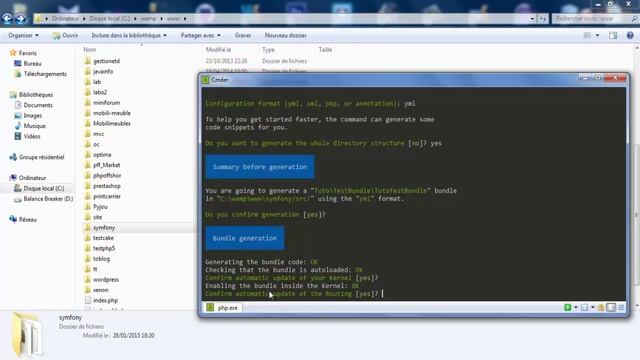
Task: Open the Partager avec dropdown
Action: click(200, 36)
